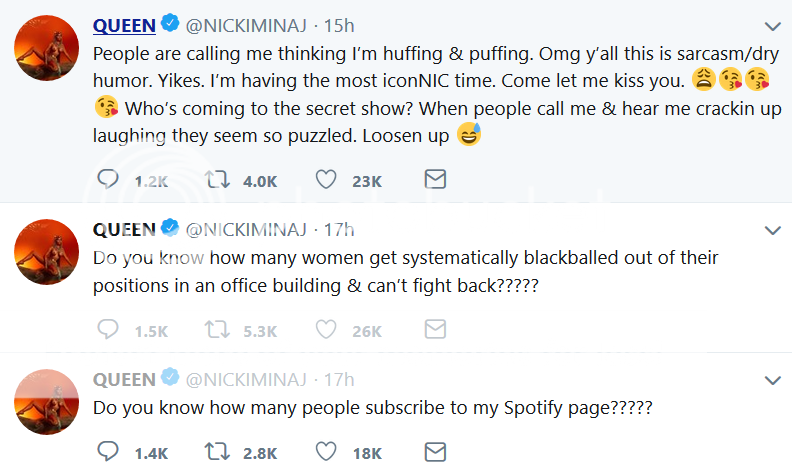Open the dropdown caret on Spotify tweet
The width and height of the screenshot is (792, 471).
pos(772,380)
